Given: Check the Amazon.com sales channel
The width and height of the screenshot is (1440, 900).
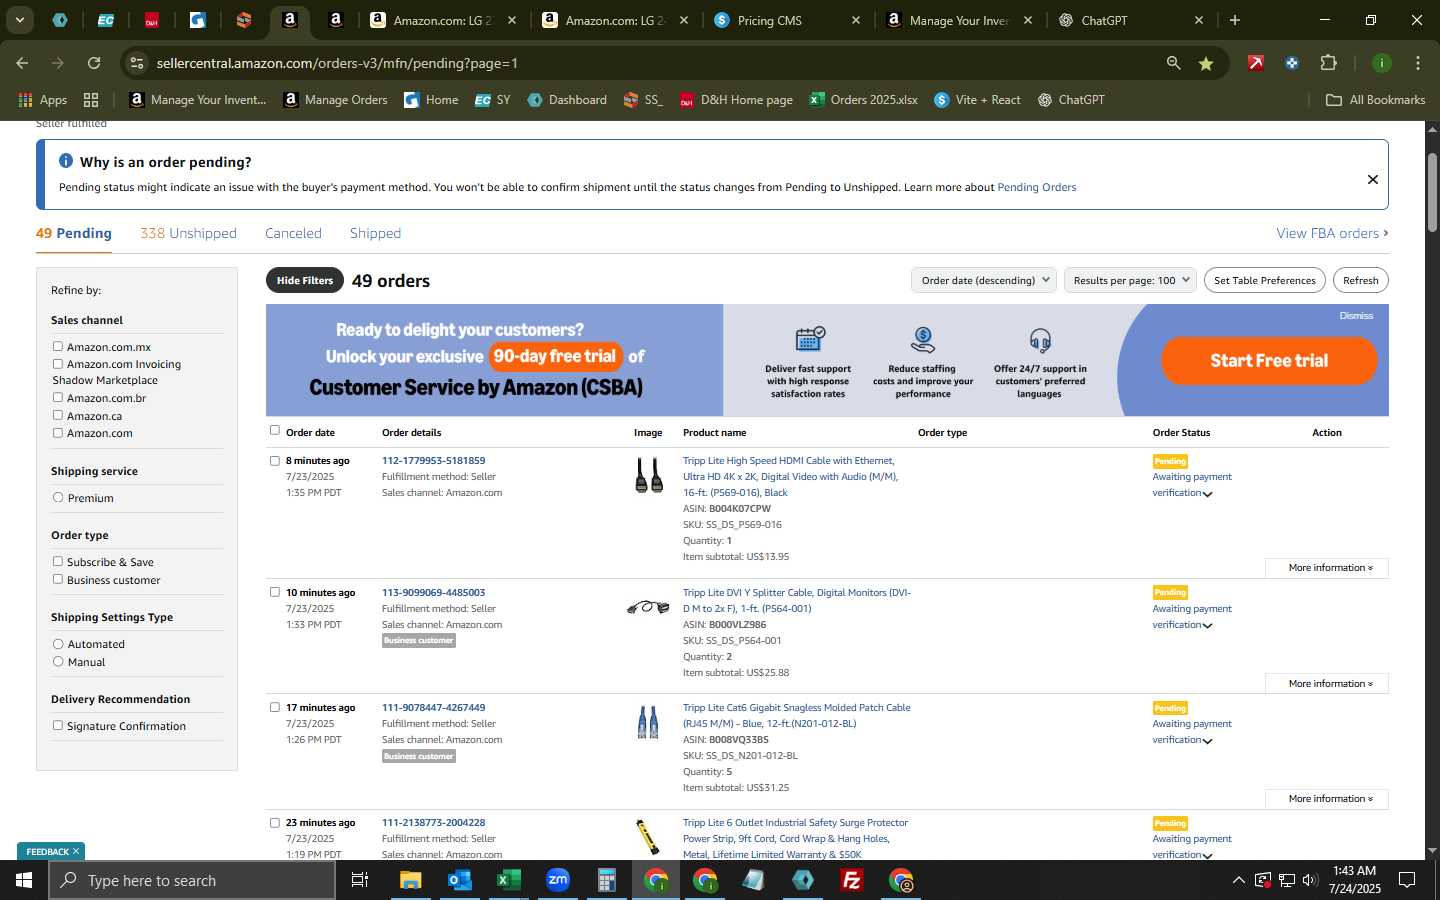Looking at the screenshot, I should pyautogui.click(x=58, y=433).
